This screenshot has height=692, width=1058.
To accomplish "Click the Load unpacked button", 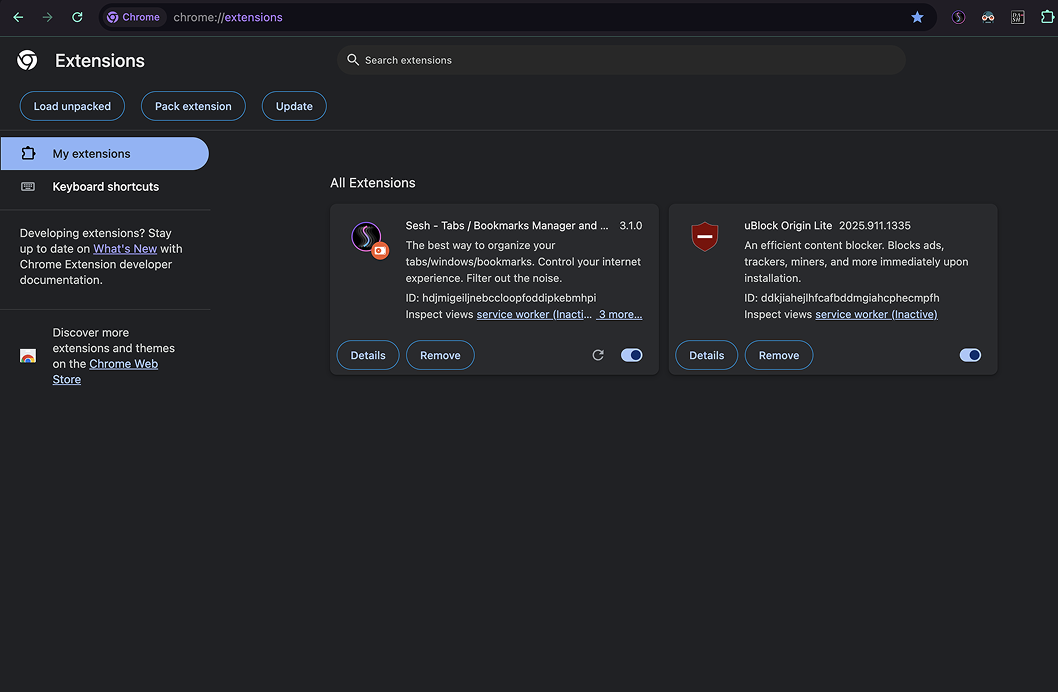I will pyautogui.click(x=72, y=106).
